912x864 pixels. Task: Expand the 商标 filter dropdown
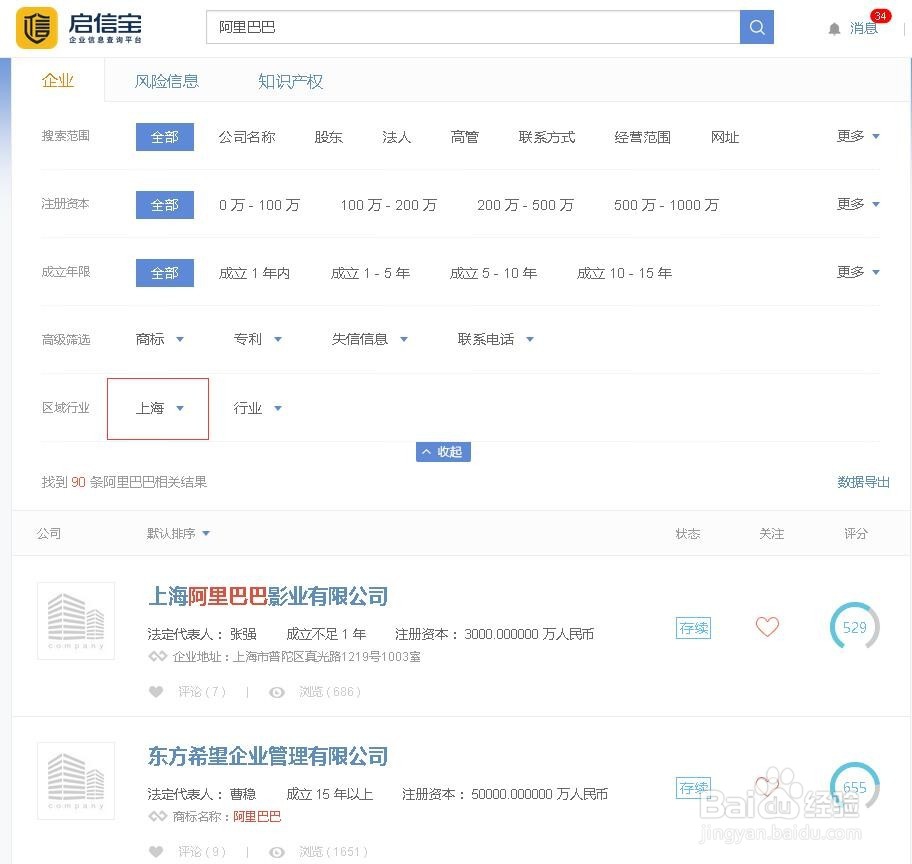tap(159, 339)
